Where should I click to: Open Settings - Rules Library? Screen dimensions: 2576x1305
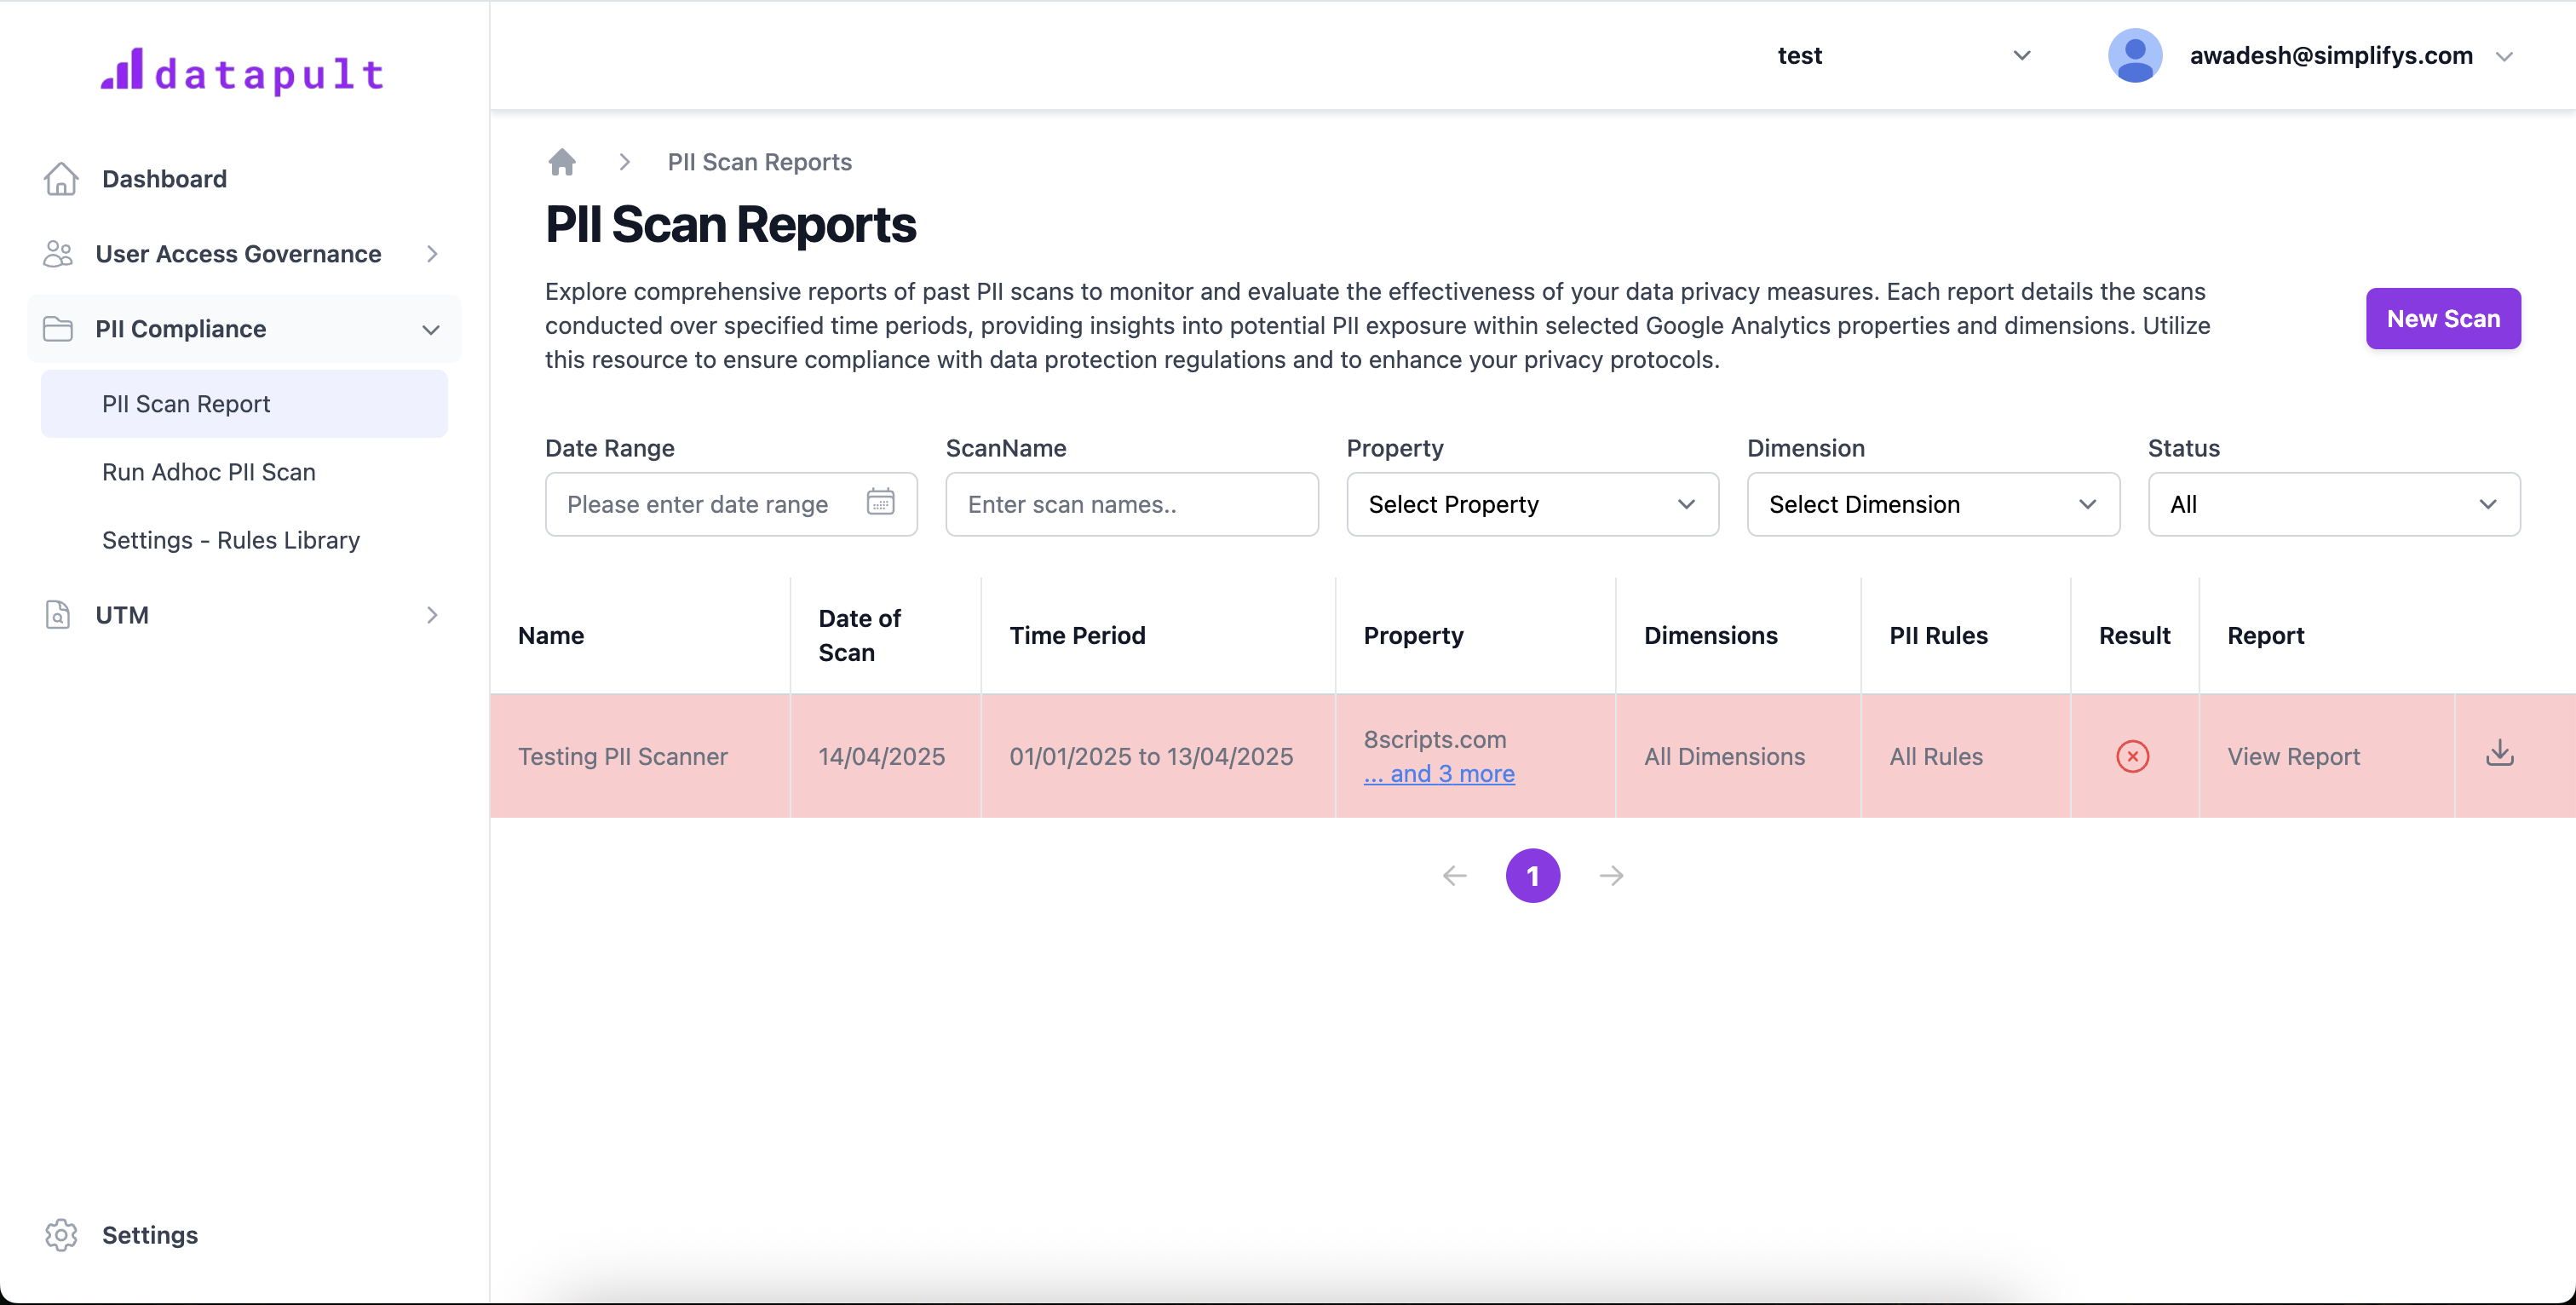231,540
